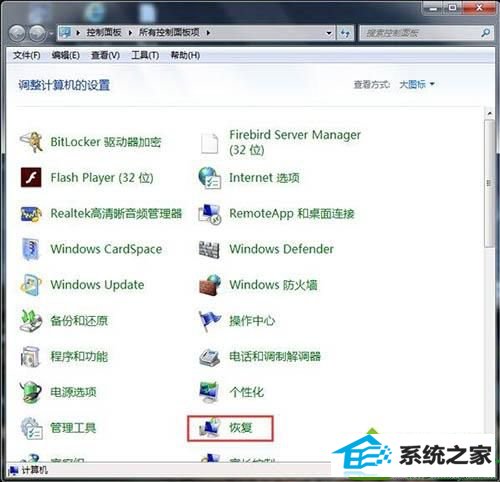The width and height of the screenshot is (500, 482).
Task: Open the 备份和还原 text link
Action: tap(79, 321)
